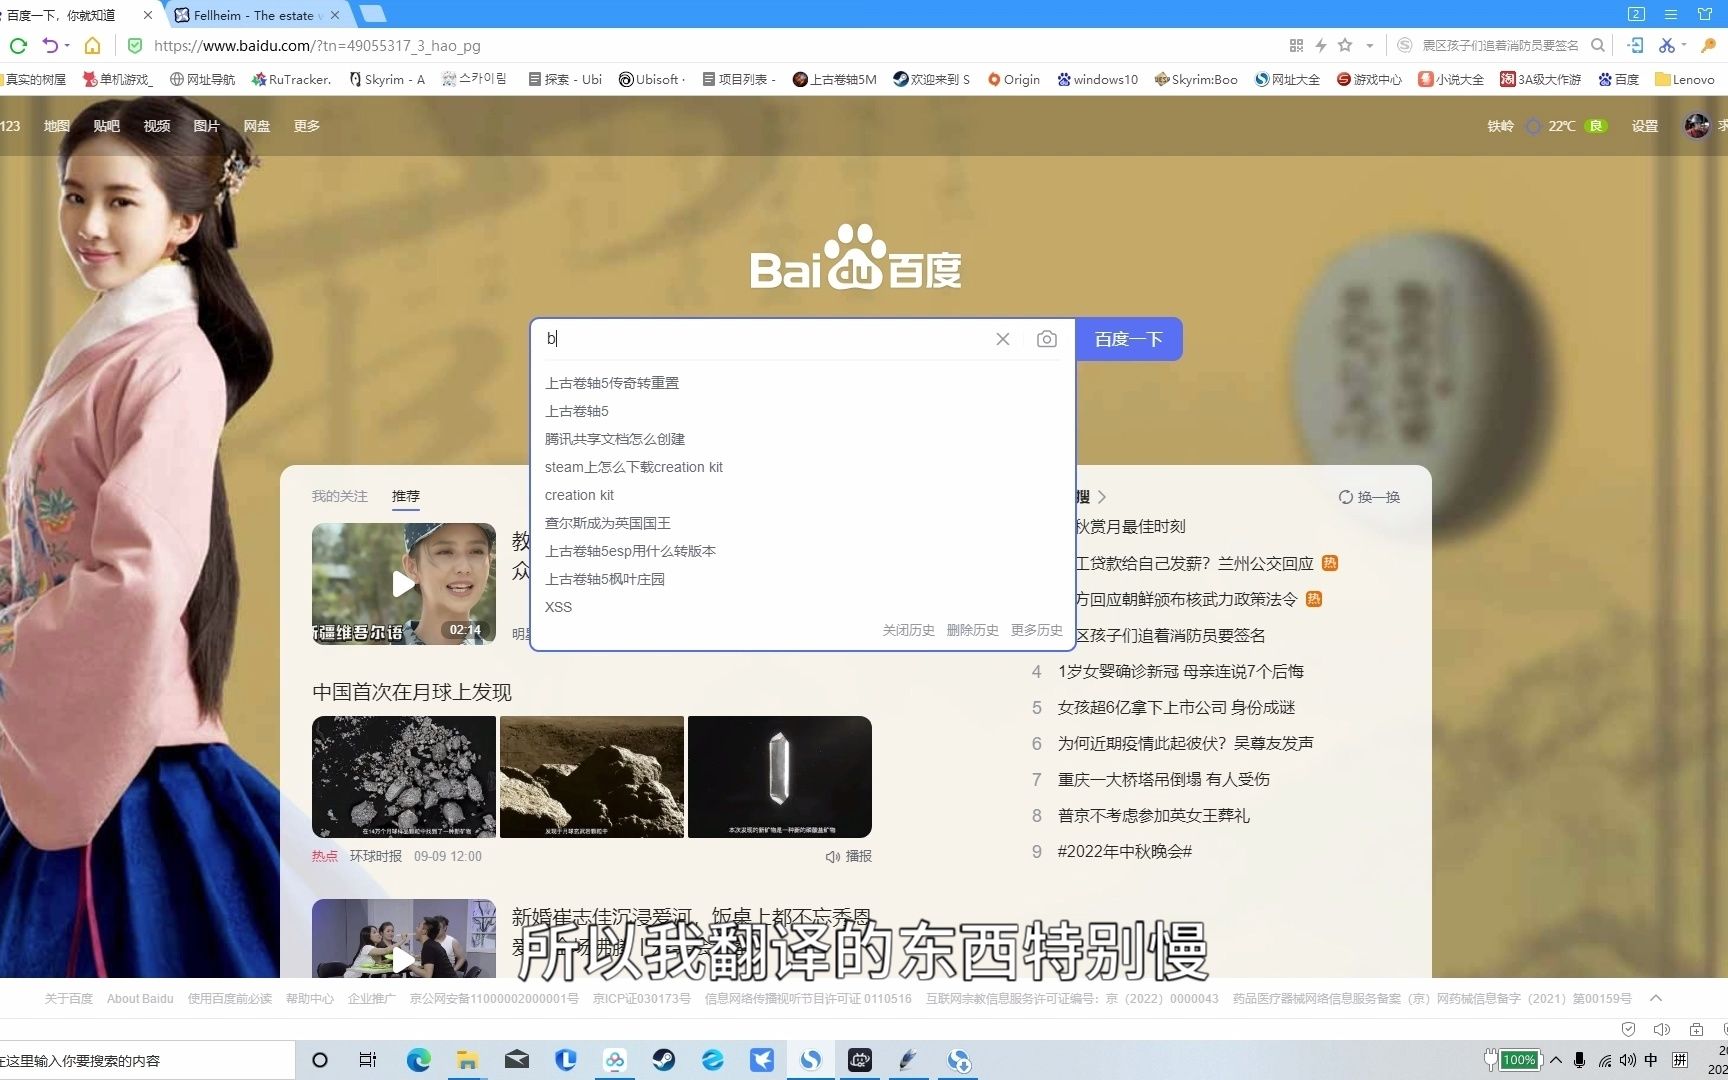Open a new browser tab

coord(372,14)
